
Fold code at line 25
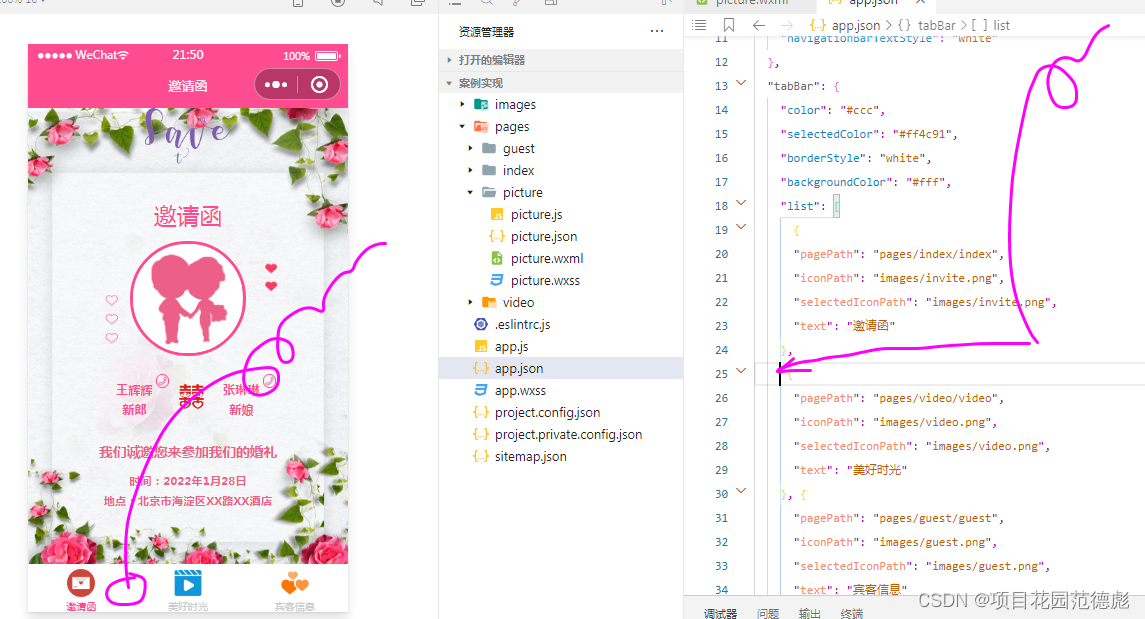pos(741,371)
